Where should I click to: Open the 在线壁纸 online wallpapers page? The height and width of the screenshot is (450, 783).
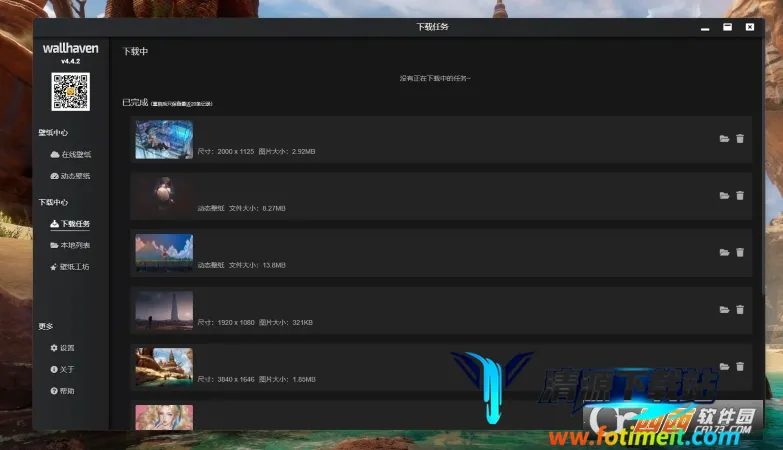pos(70,155)
